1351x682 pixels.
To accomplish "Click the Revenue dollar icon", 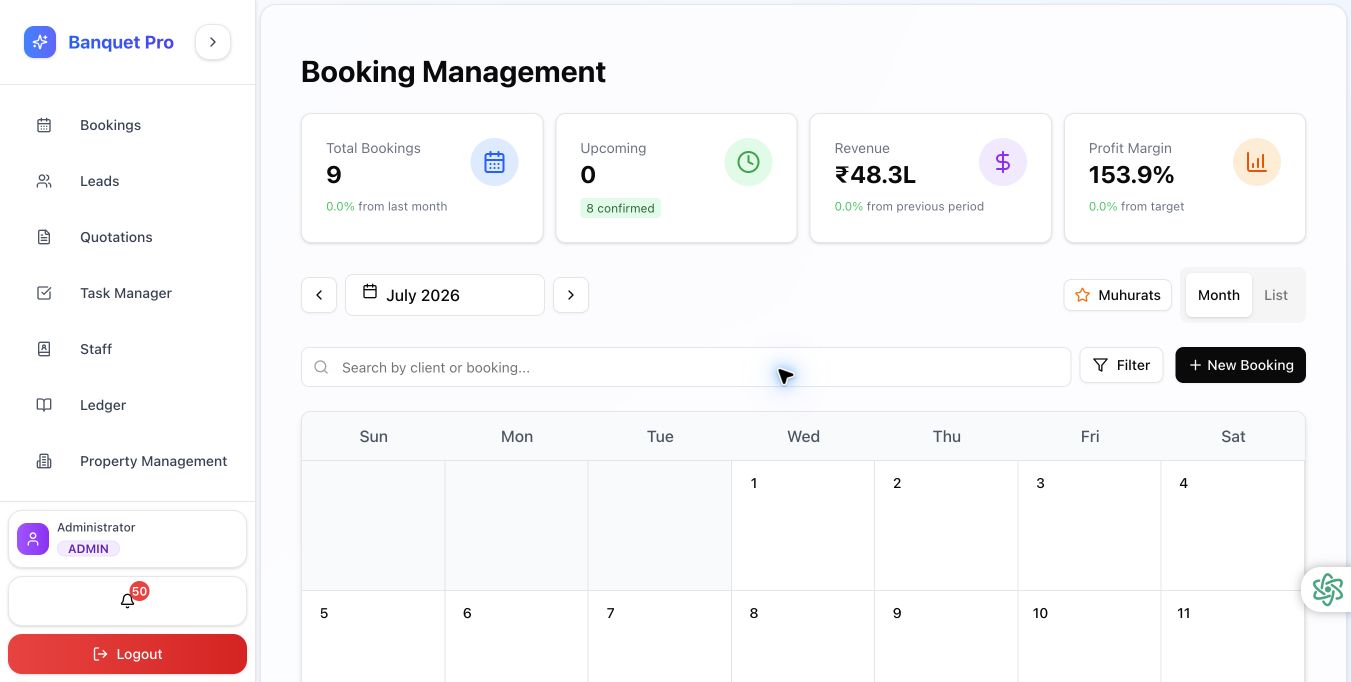I will coord(1003,162).
